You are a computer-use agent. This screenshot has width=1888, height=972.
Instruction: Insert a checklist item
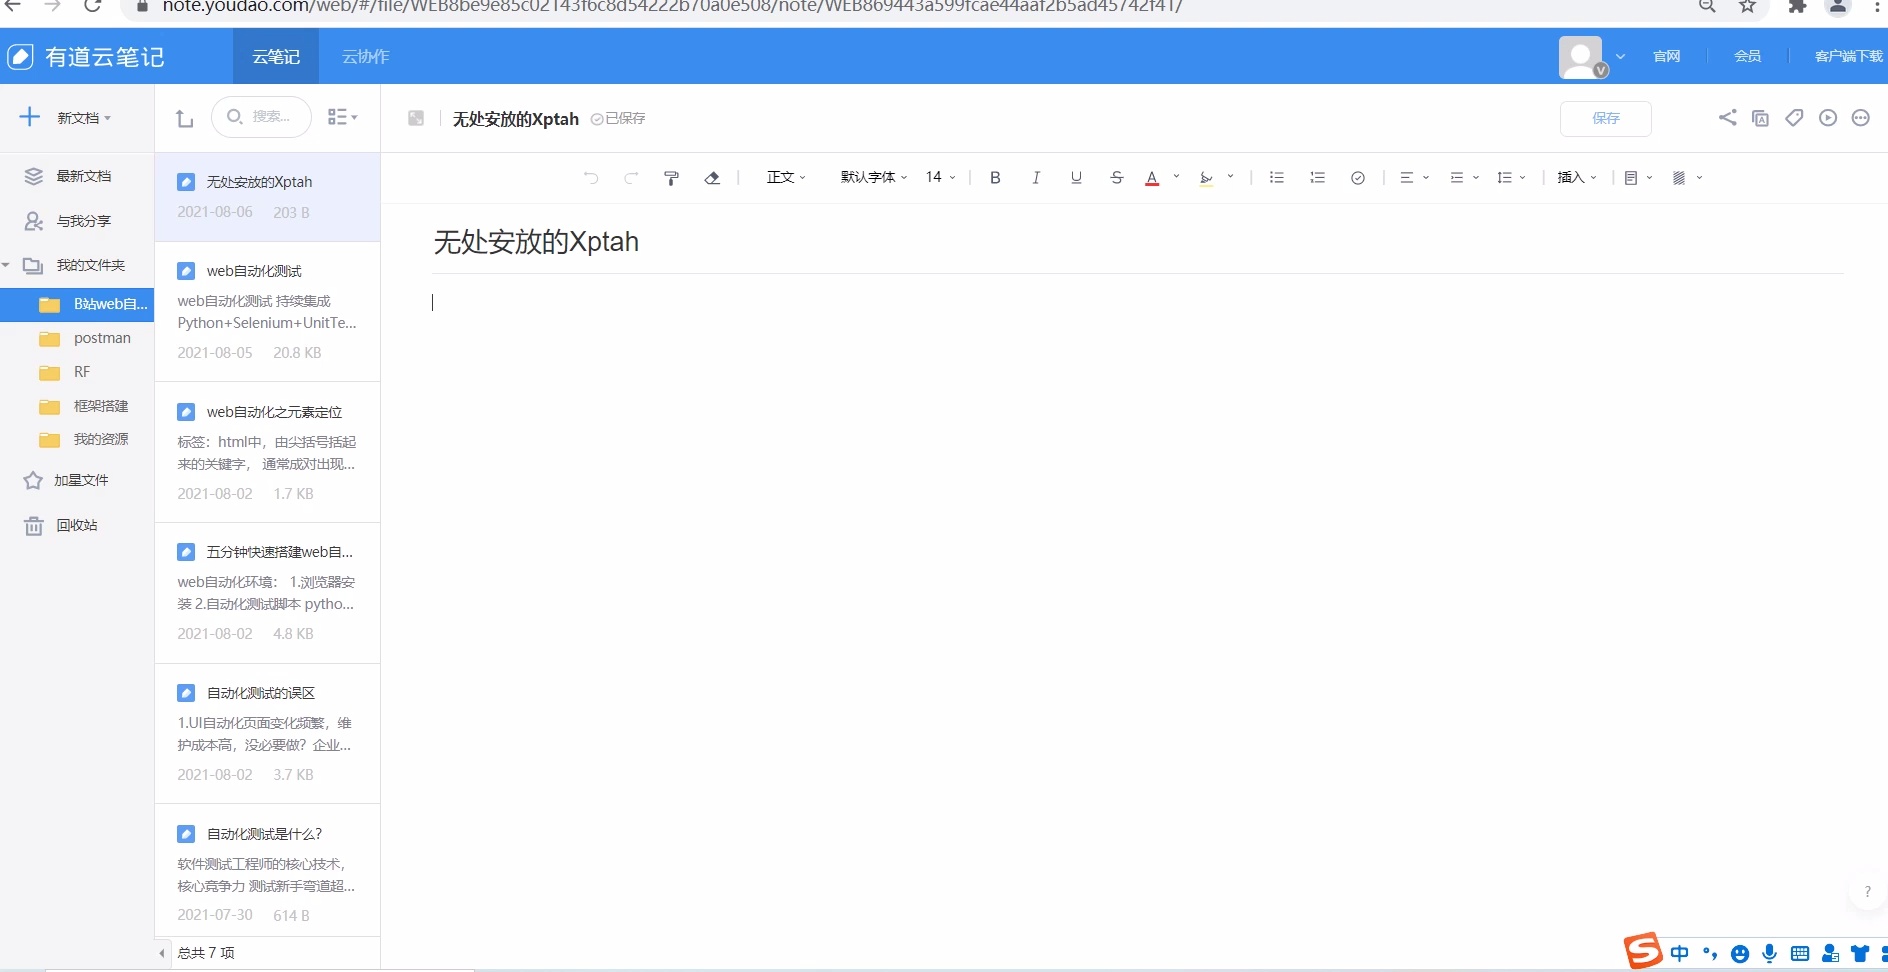pyautogui.click(x=1357, y=177)
